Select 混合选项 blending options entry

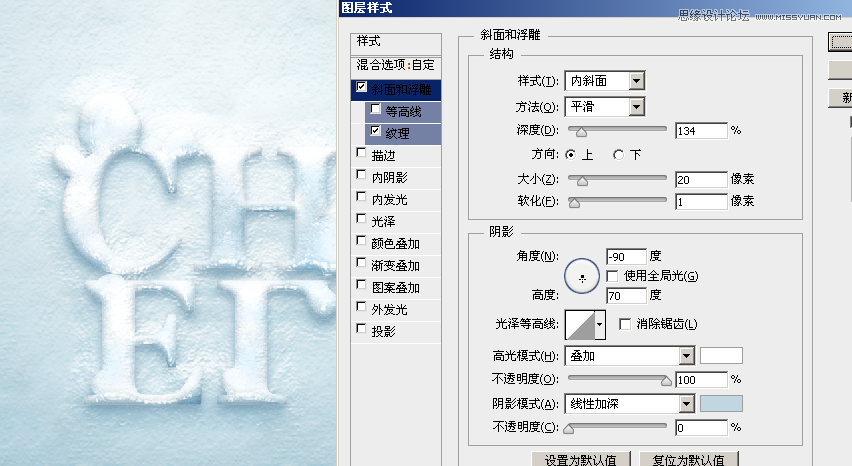tap(395, 65)
